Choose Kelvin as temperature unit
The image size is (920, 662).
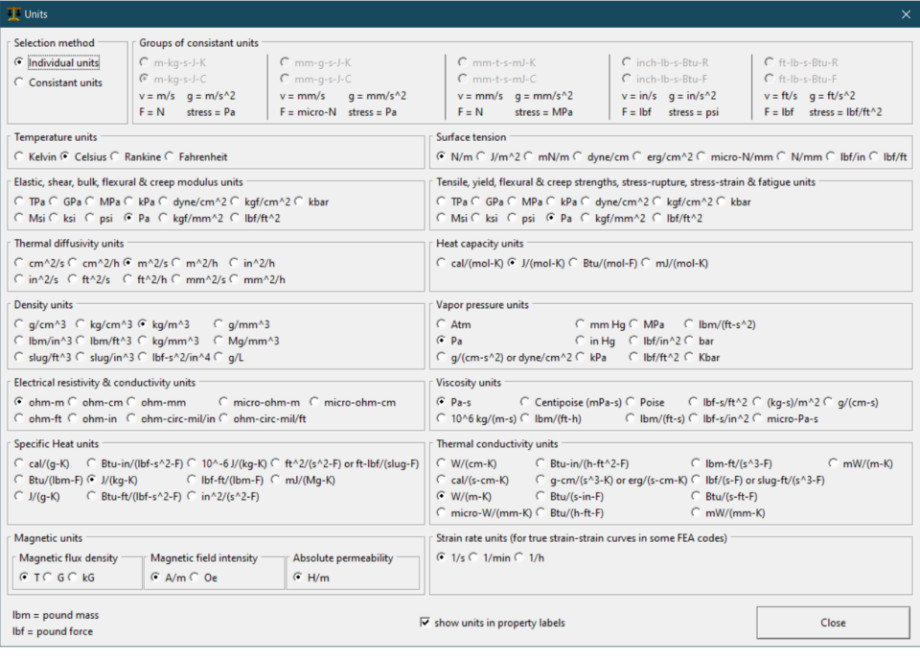tap(20, 157)
